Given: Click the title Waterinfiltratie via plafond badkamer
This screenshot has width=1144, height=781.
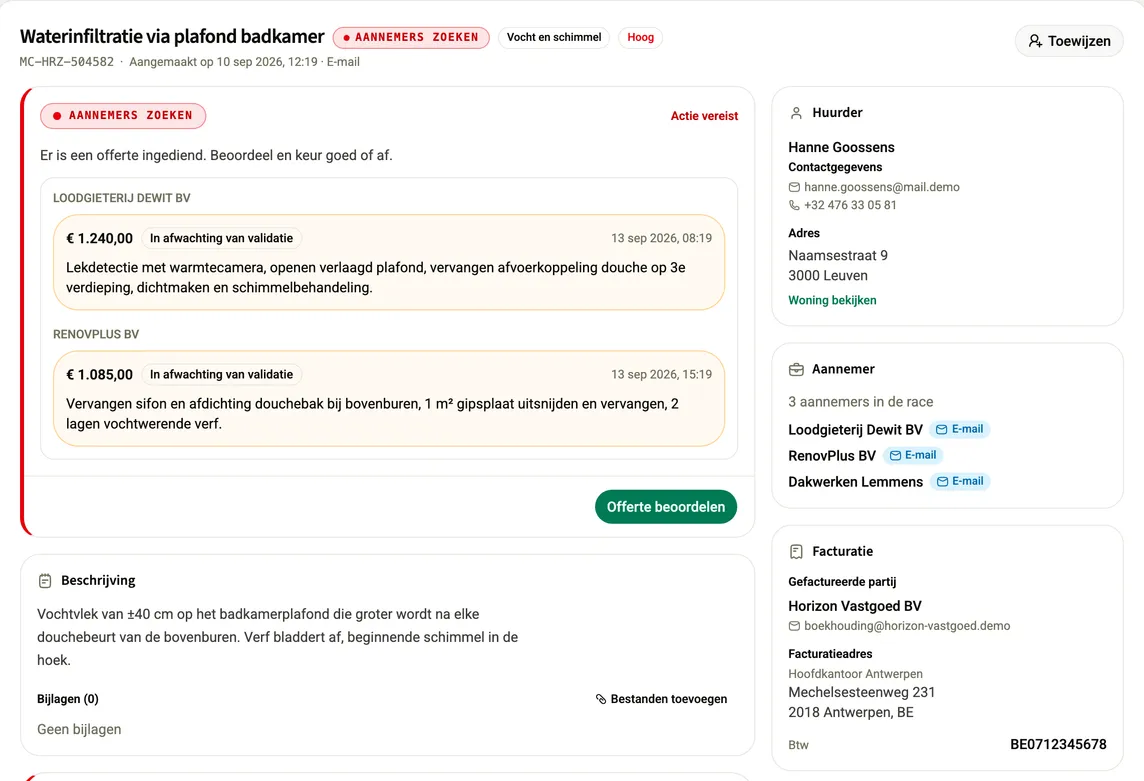Looking at the screenshot, I should [x=172, y=36].
